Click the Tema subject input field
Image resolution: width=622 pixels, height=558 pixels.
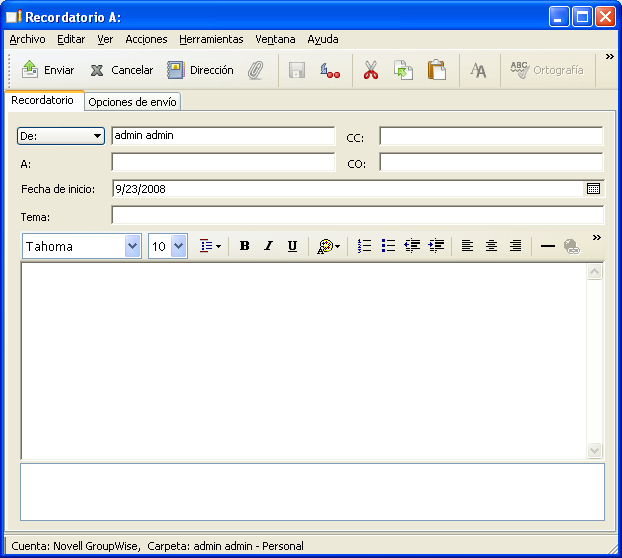[357, 215]
